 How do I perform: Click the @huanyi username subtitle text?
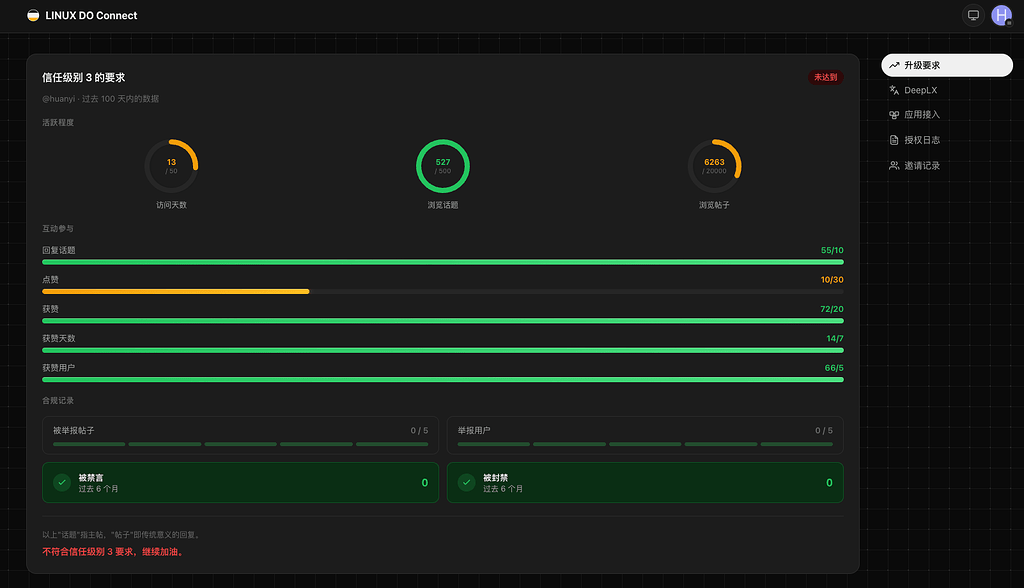click(x=59, y=99)
